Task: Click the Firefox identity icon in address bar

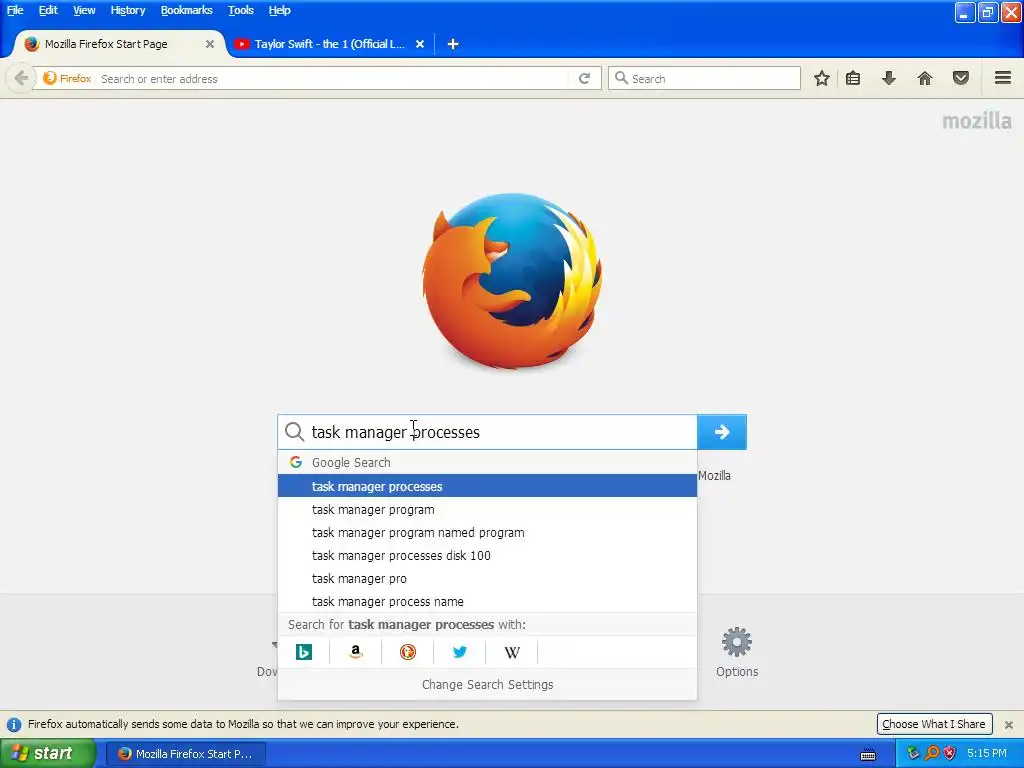Action: 50,78
